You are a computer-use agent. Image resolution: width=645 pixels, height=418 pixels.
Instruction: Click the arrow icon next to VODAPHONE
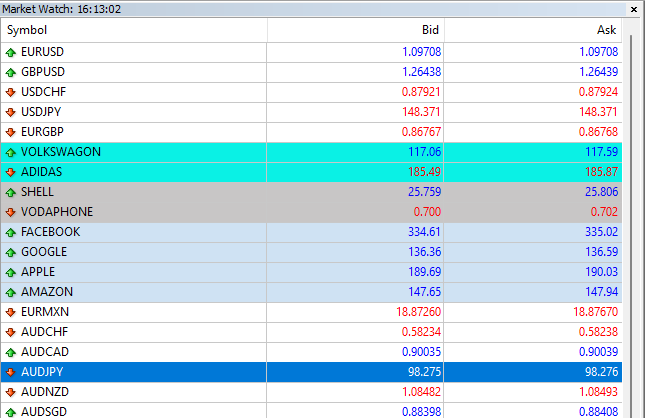(11, 212)
